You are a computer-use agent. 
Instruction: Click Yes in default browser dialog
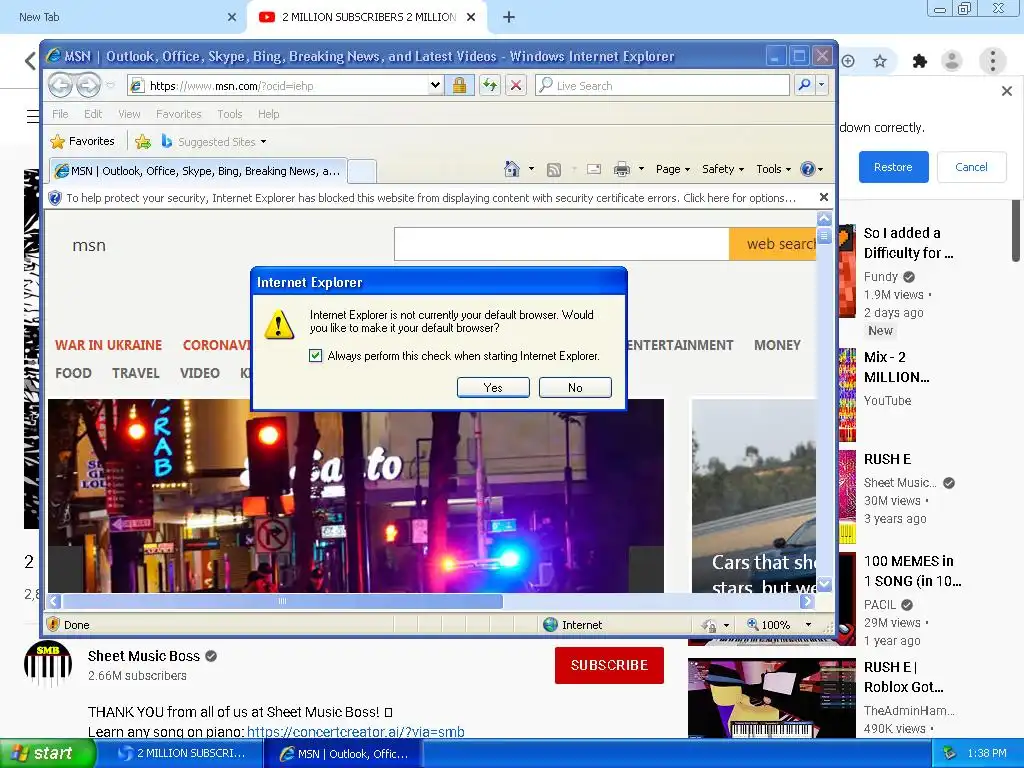[x=493, y=387]
